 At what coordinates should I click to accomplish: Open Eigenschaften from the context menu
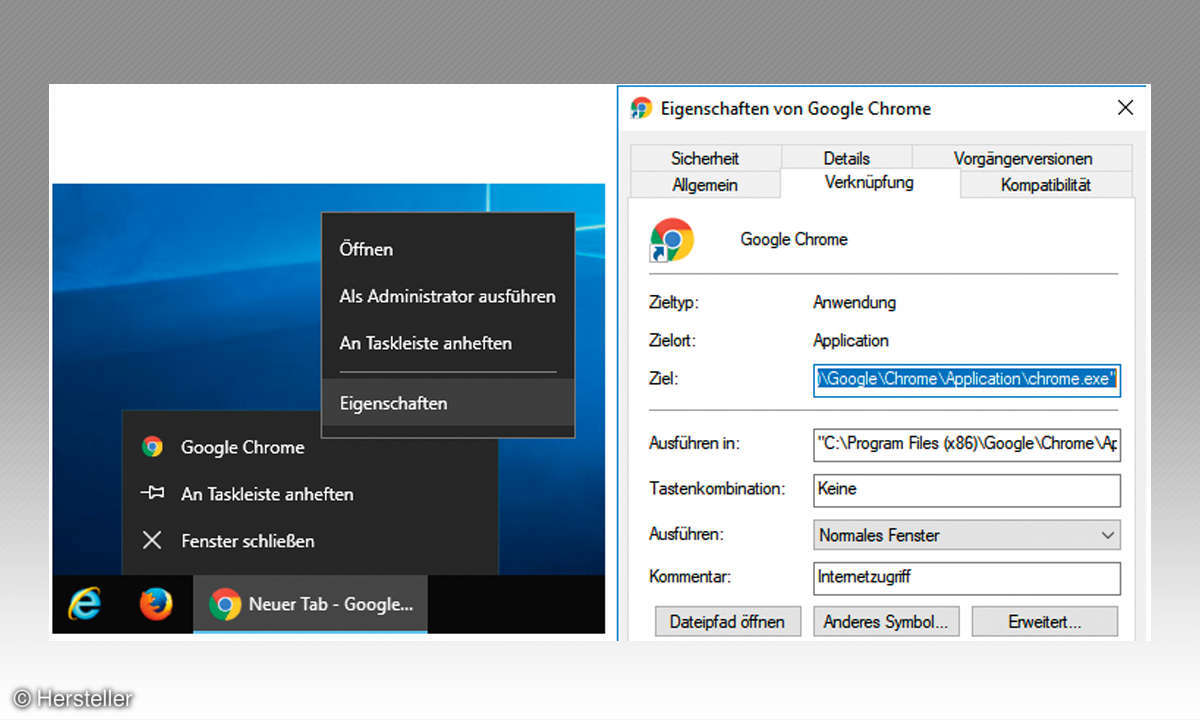448,403
